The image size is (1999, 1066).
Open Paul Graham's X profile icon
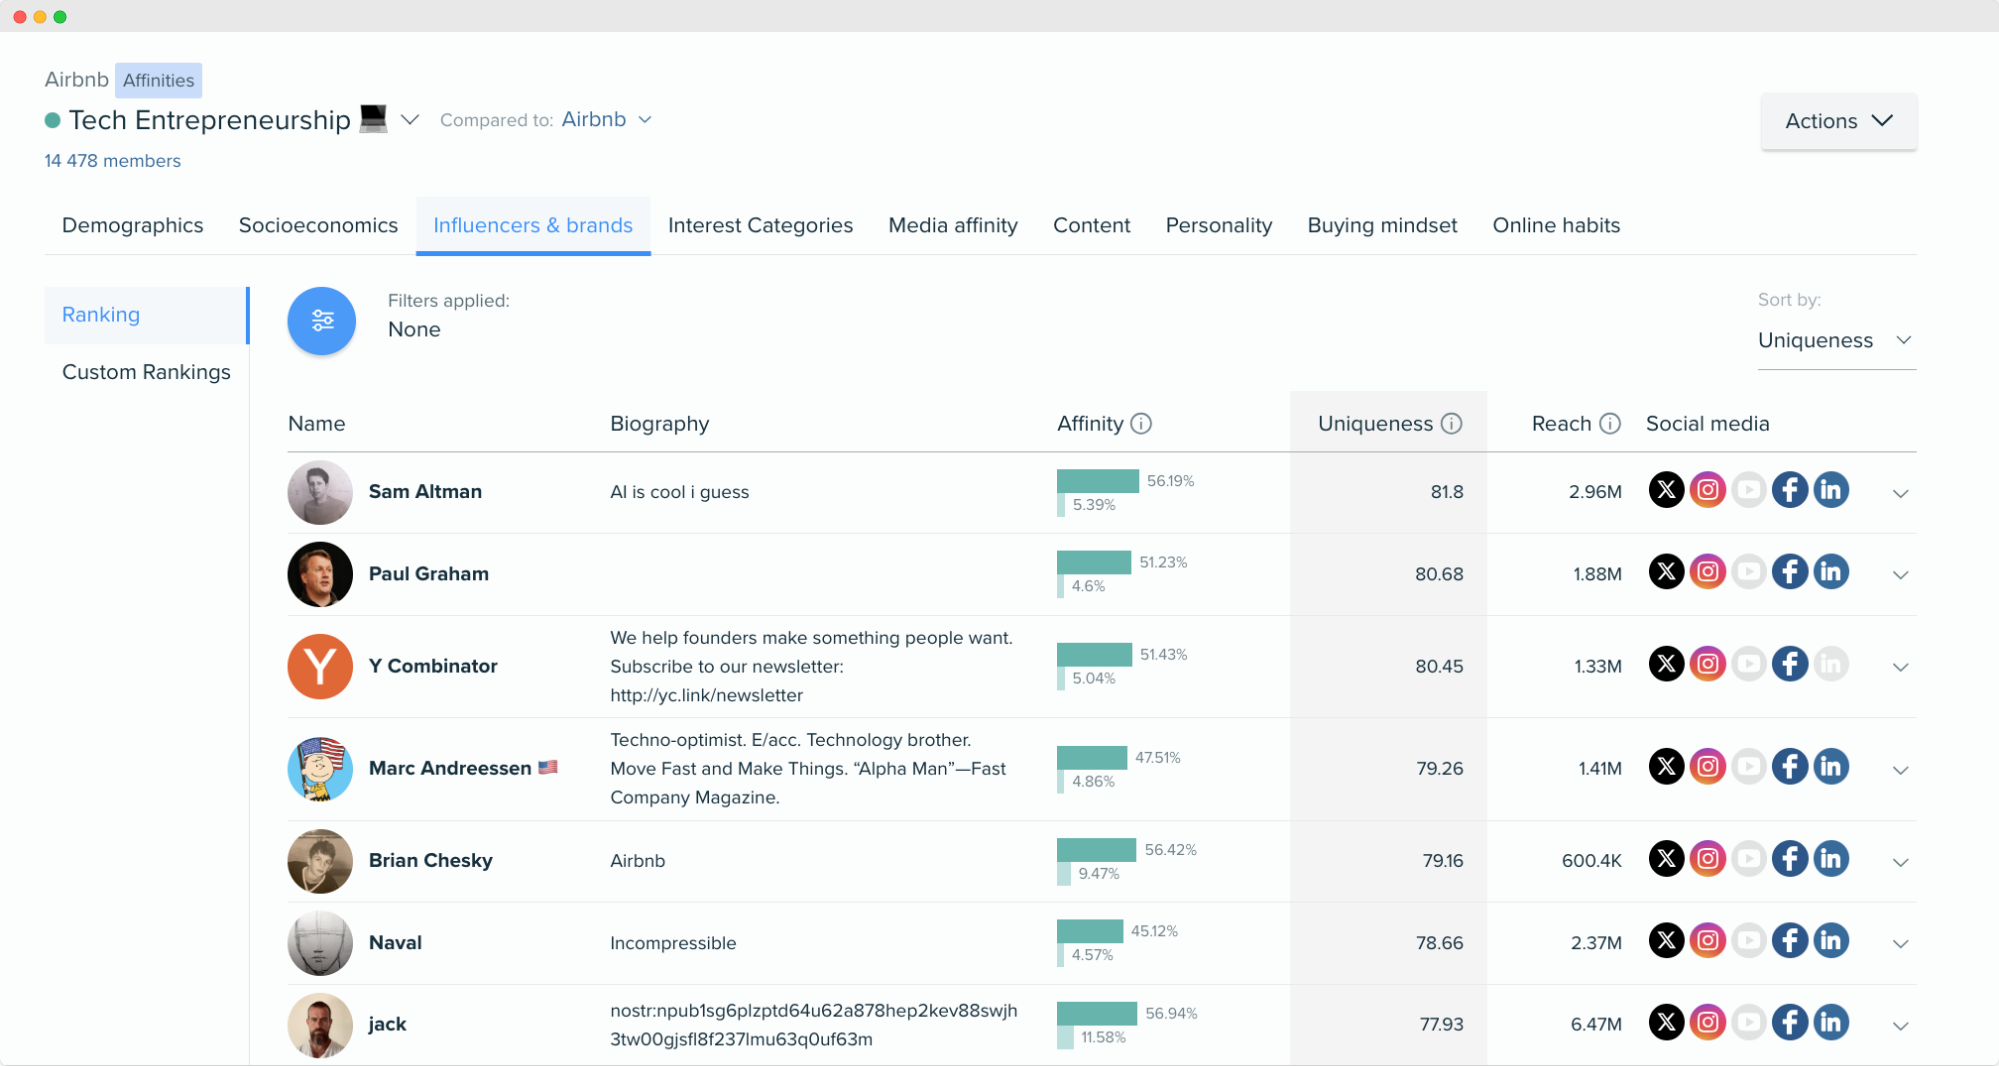pyautogui.click(x=1666, y=572)
